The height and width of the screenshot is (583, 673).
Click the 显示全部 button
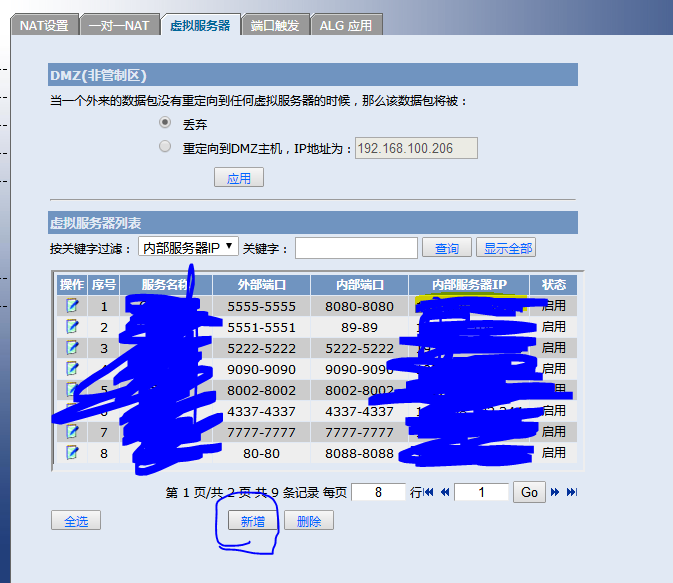(x=506, y=248)
